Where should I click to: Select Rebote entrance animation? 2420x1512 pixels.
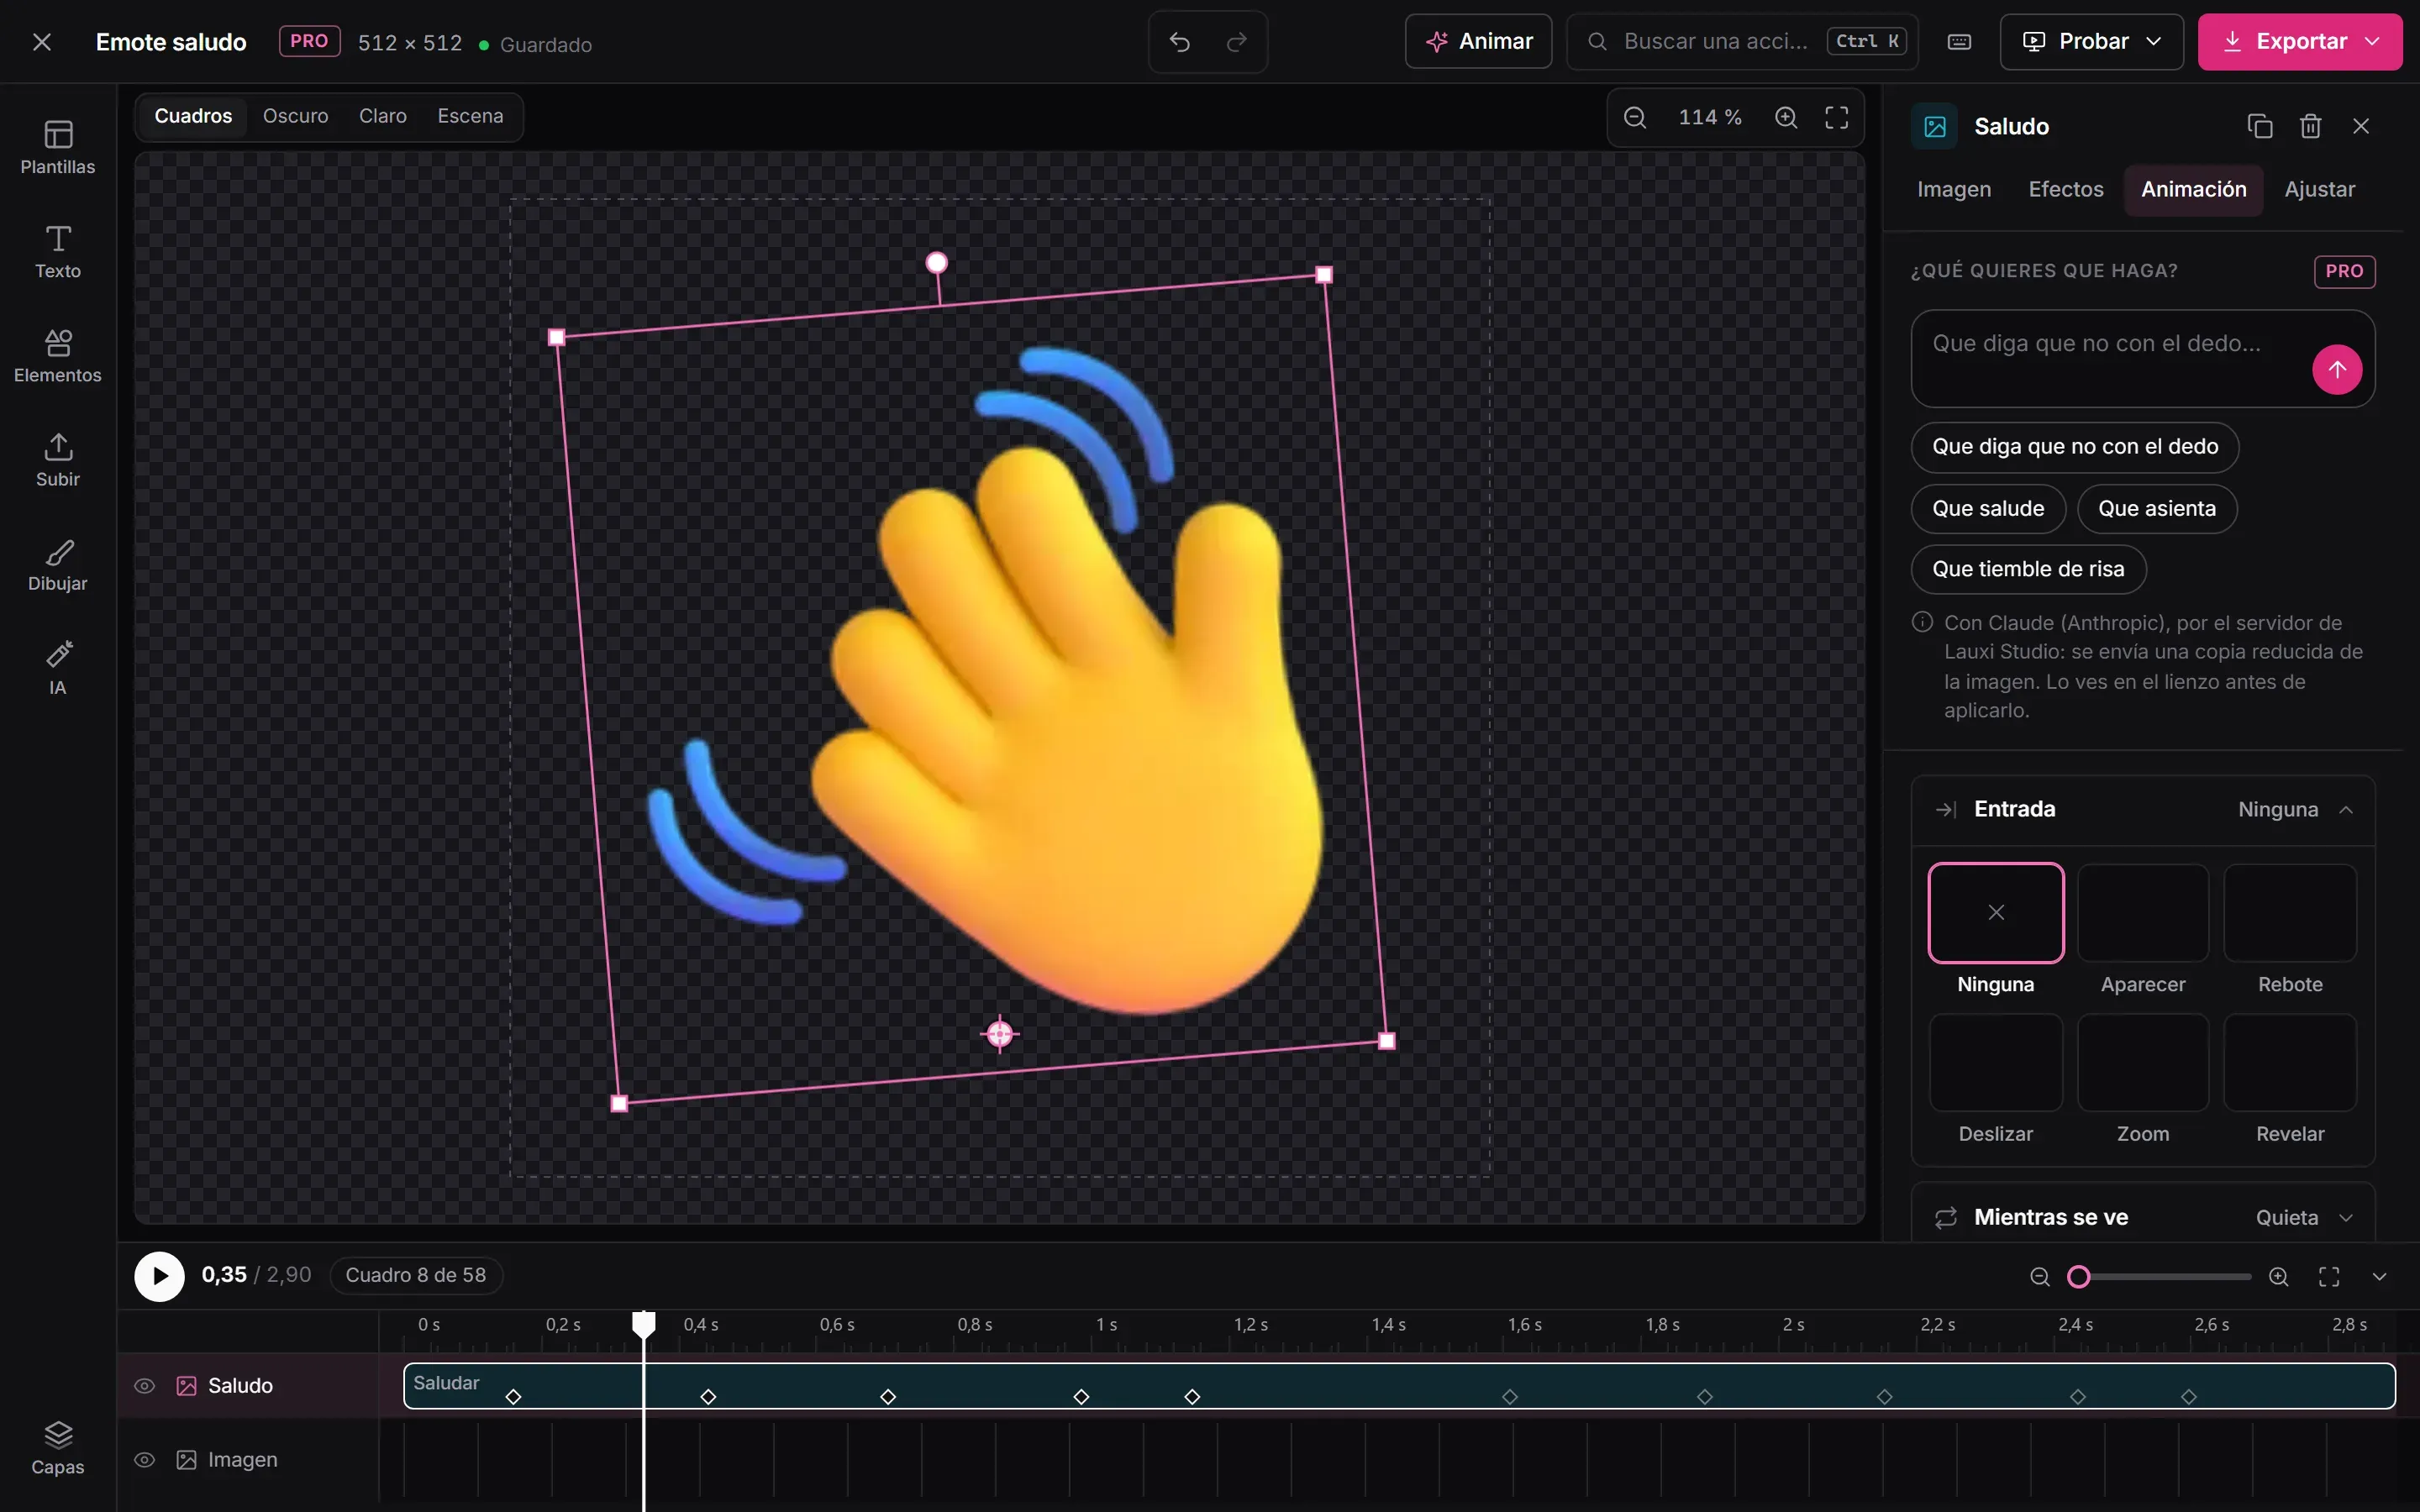(x=2290, y=929)
